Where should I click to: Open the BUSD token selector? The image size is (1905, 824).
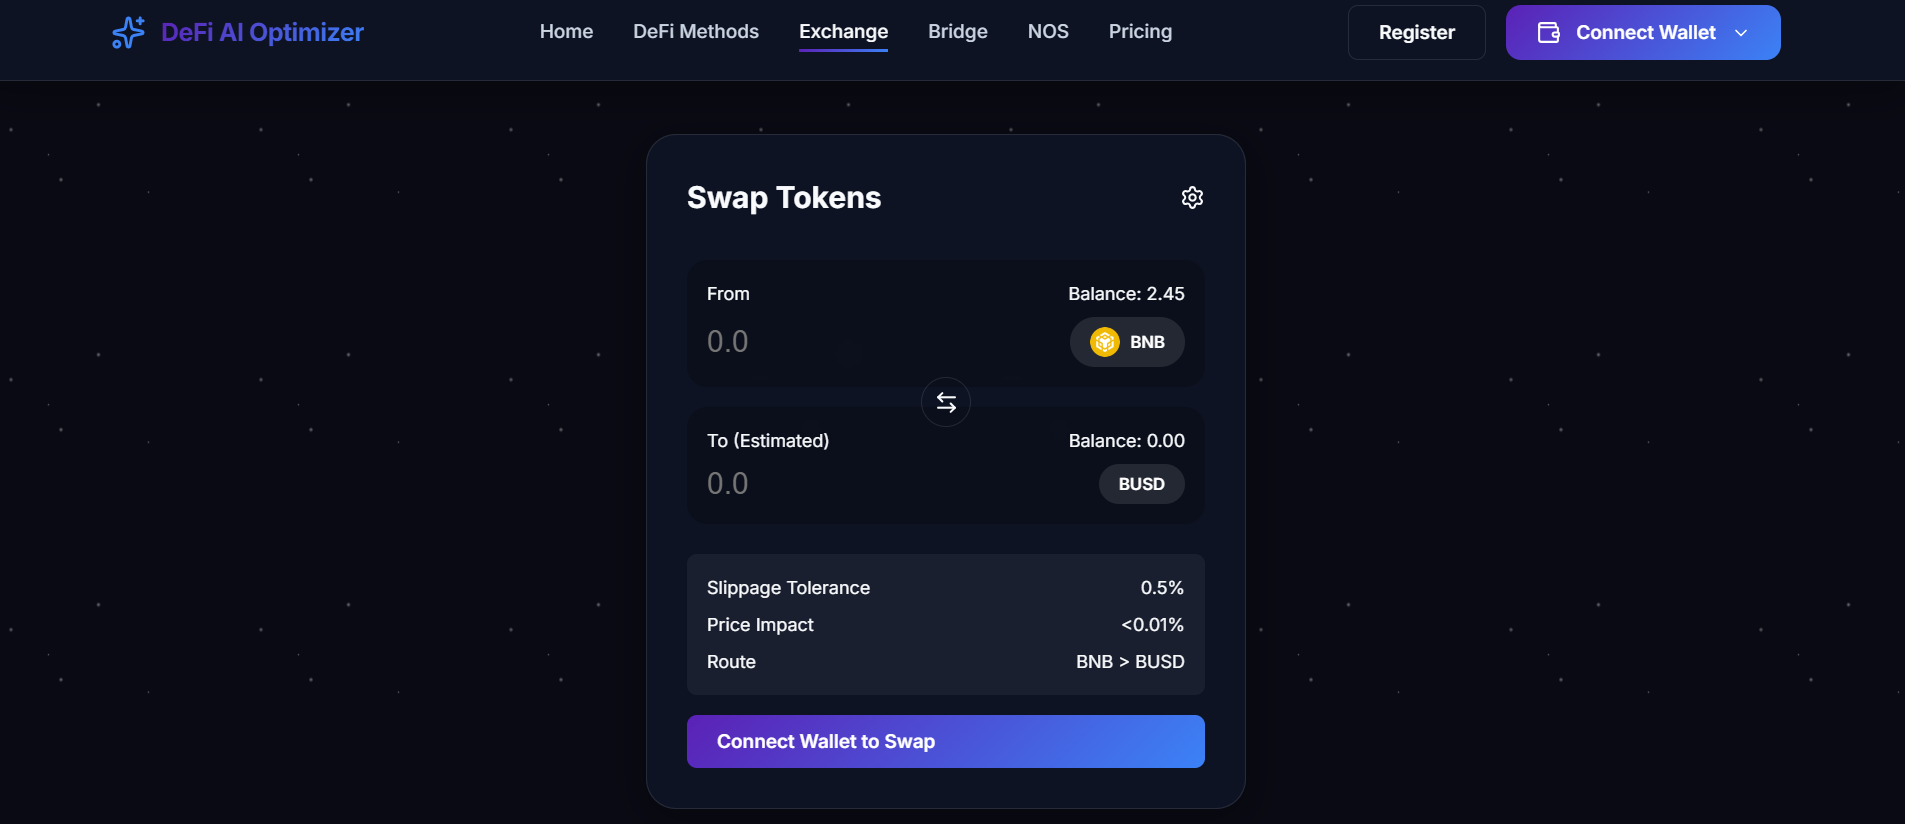coord(1142,484)
